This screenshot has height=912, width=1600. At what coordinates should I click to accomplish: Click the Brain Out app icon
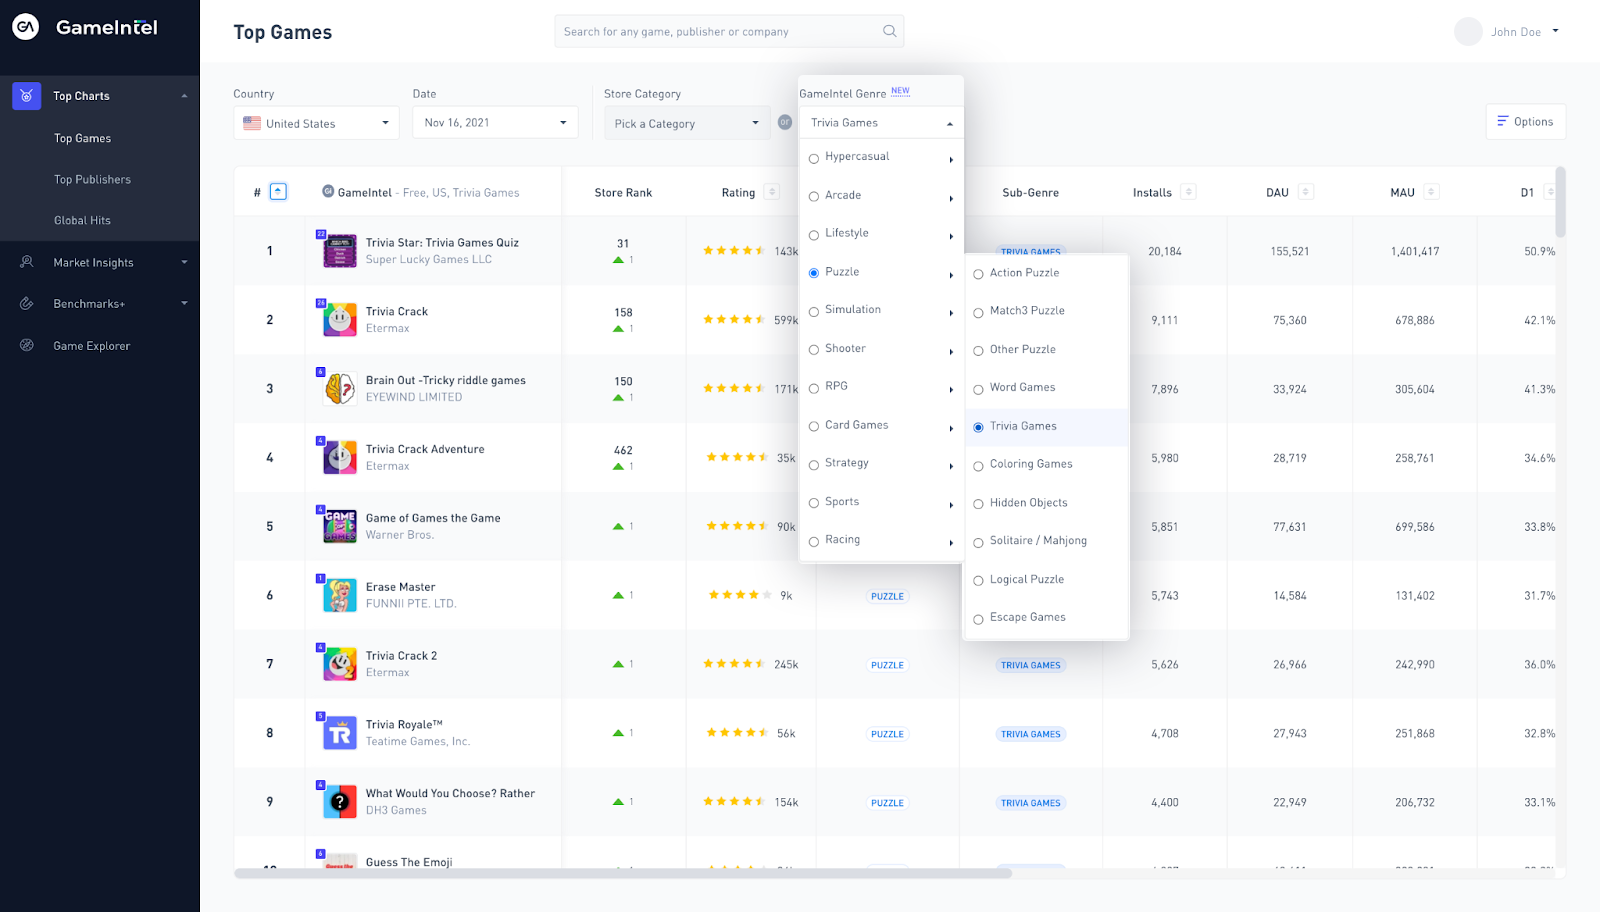click(340, 388)
